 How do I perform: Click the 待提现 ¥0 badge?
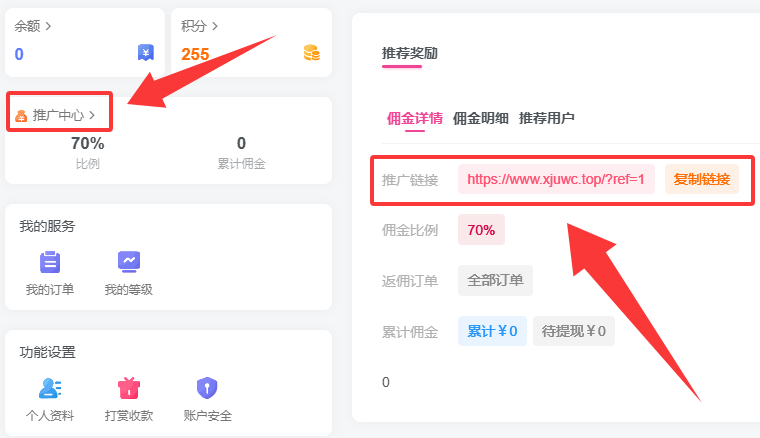(x=574, y=331)
